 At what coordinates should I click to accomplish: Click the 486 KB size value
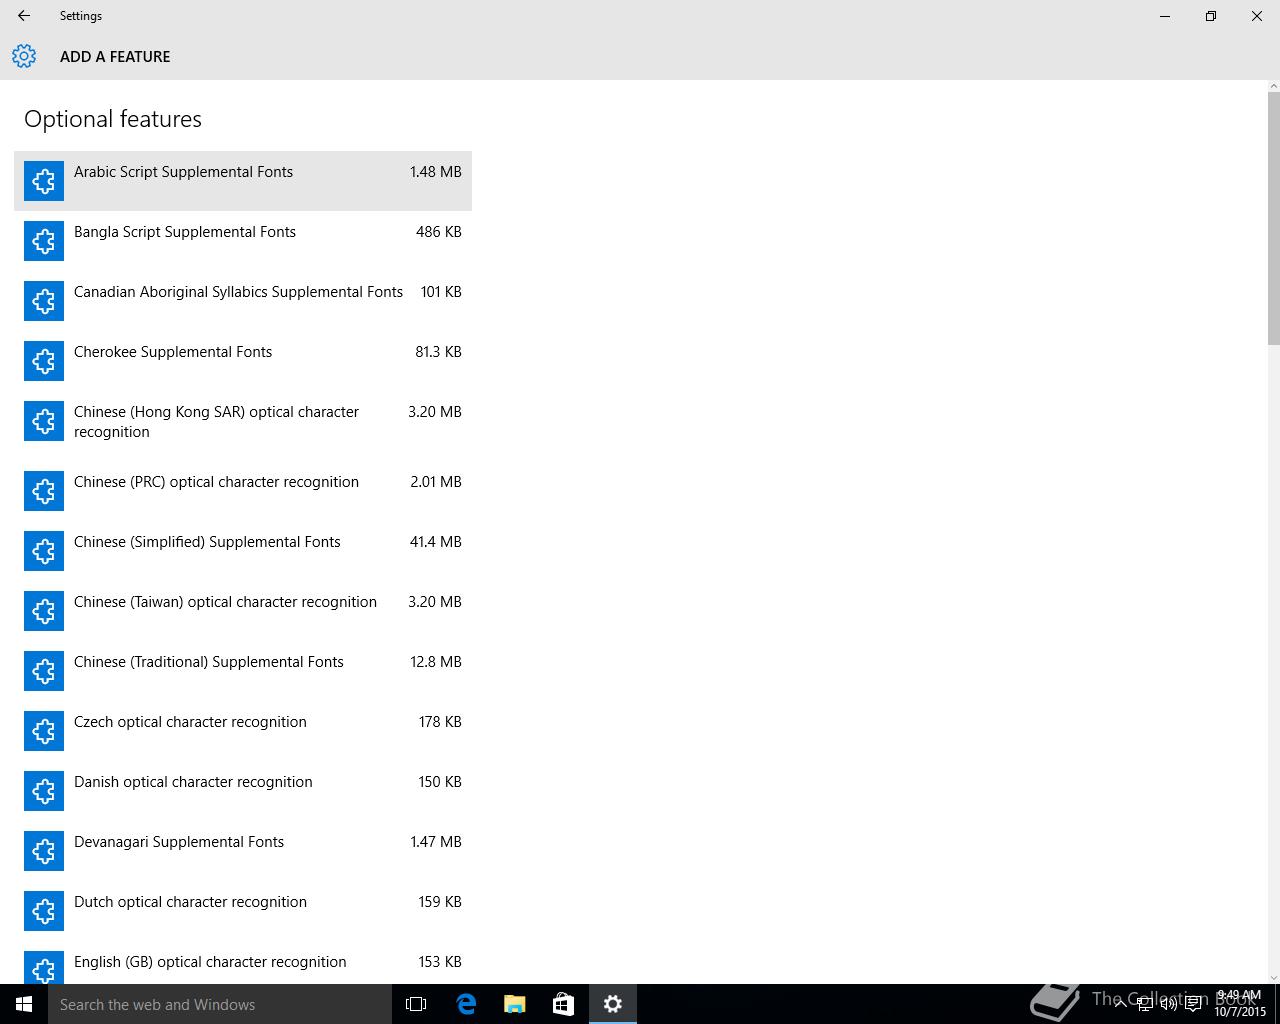[x=439, y=232]
